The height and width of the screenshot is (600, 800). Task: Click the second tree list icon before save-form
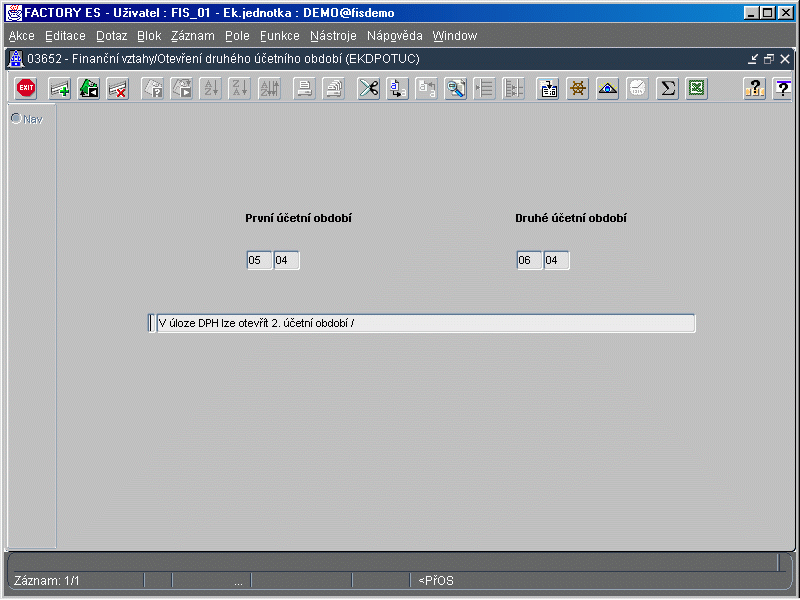[x=513, y=88]
